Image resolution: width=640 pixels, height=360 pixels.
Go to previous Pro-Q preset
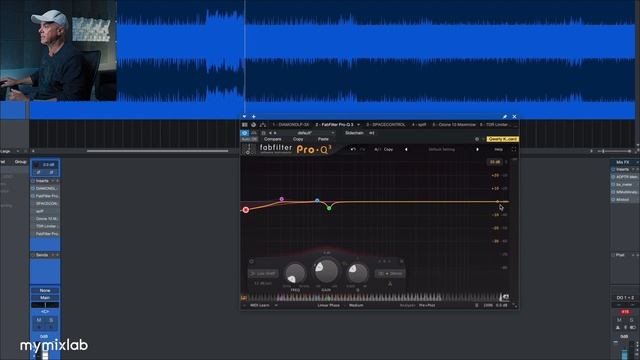tap(406, 149)
